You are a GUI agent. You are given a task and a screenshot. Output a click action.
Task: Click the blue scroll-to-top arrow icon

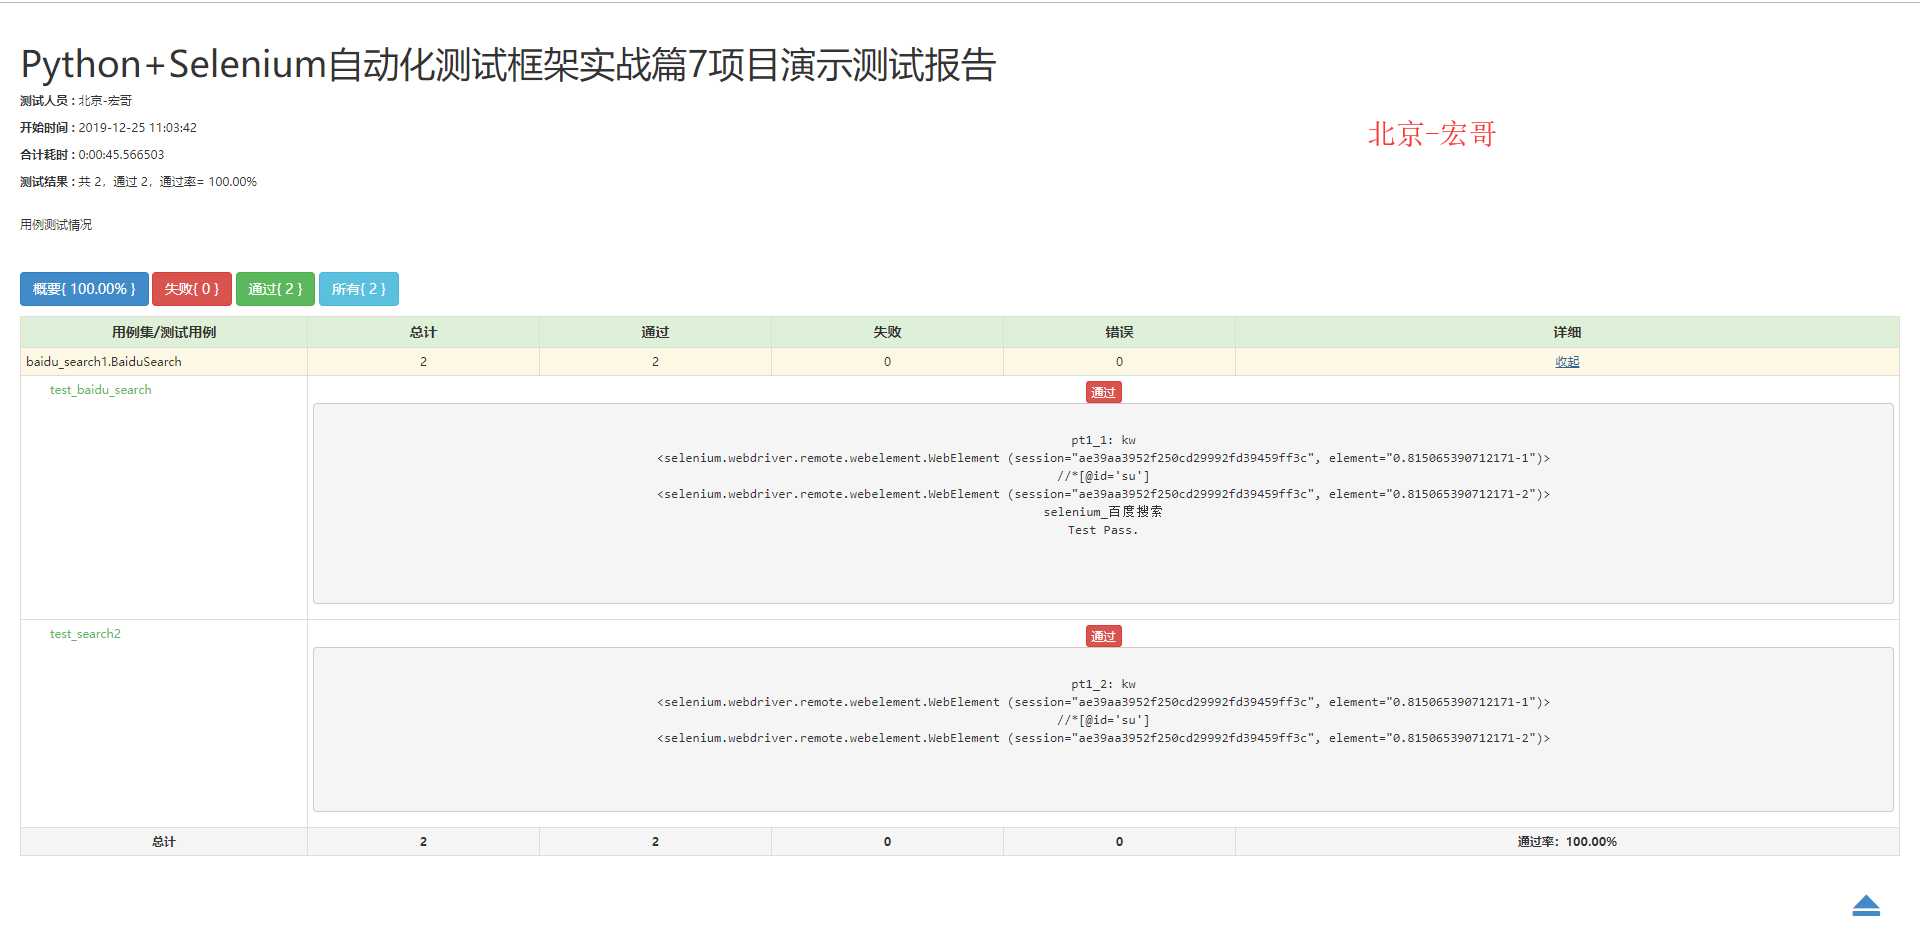[x=1866, y=905]
